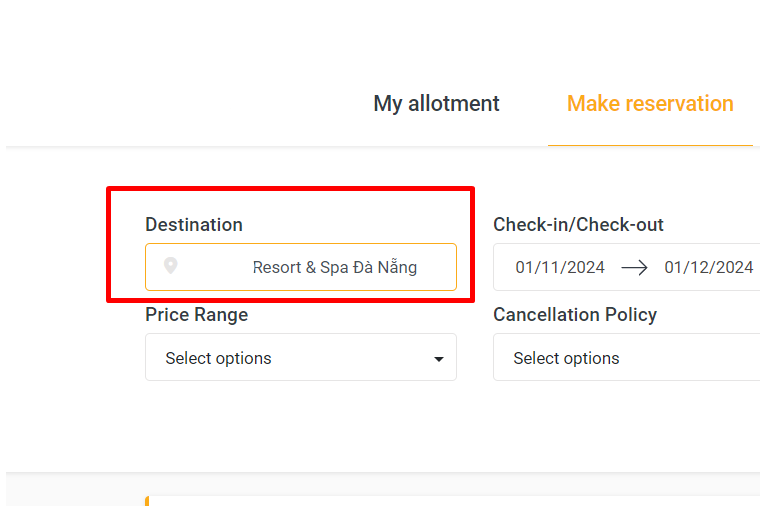The height and width of the screenshot is (513, 783).
Task: Switch to the My allotment tab
Action: (436, 104)
